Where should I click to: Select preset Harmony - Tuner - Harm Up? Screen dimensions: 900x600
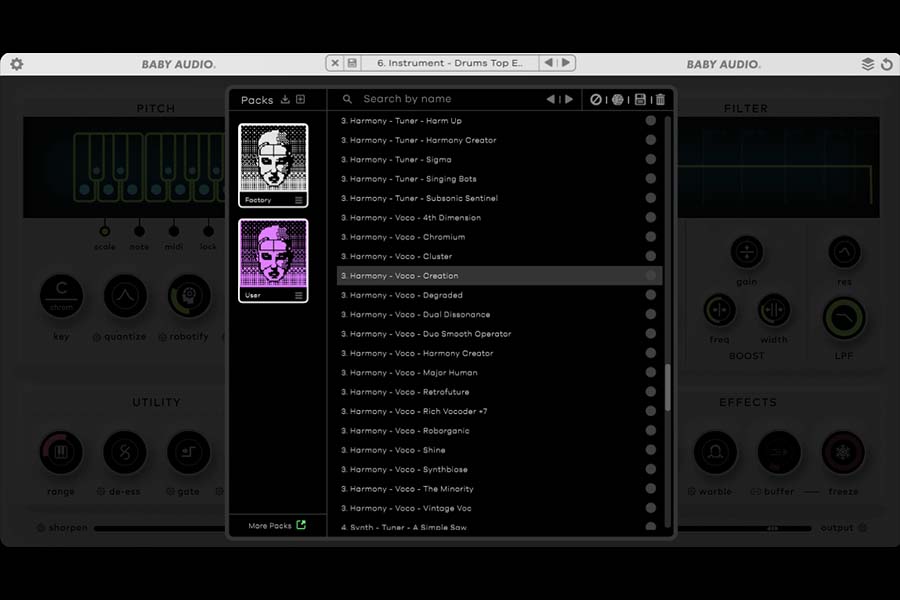pos(499,121)
